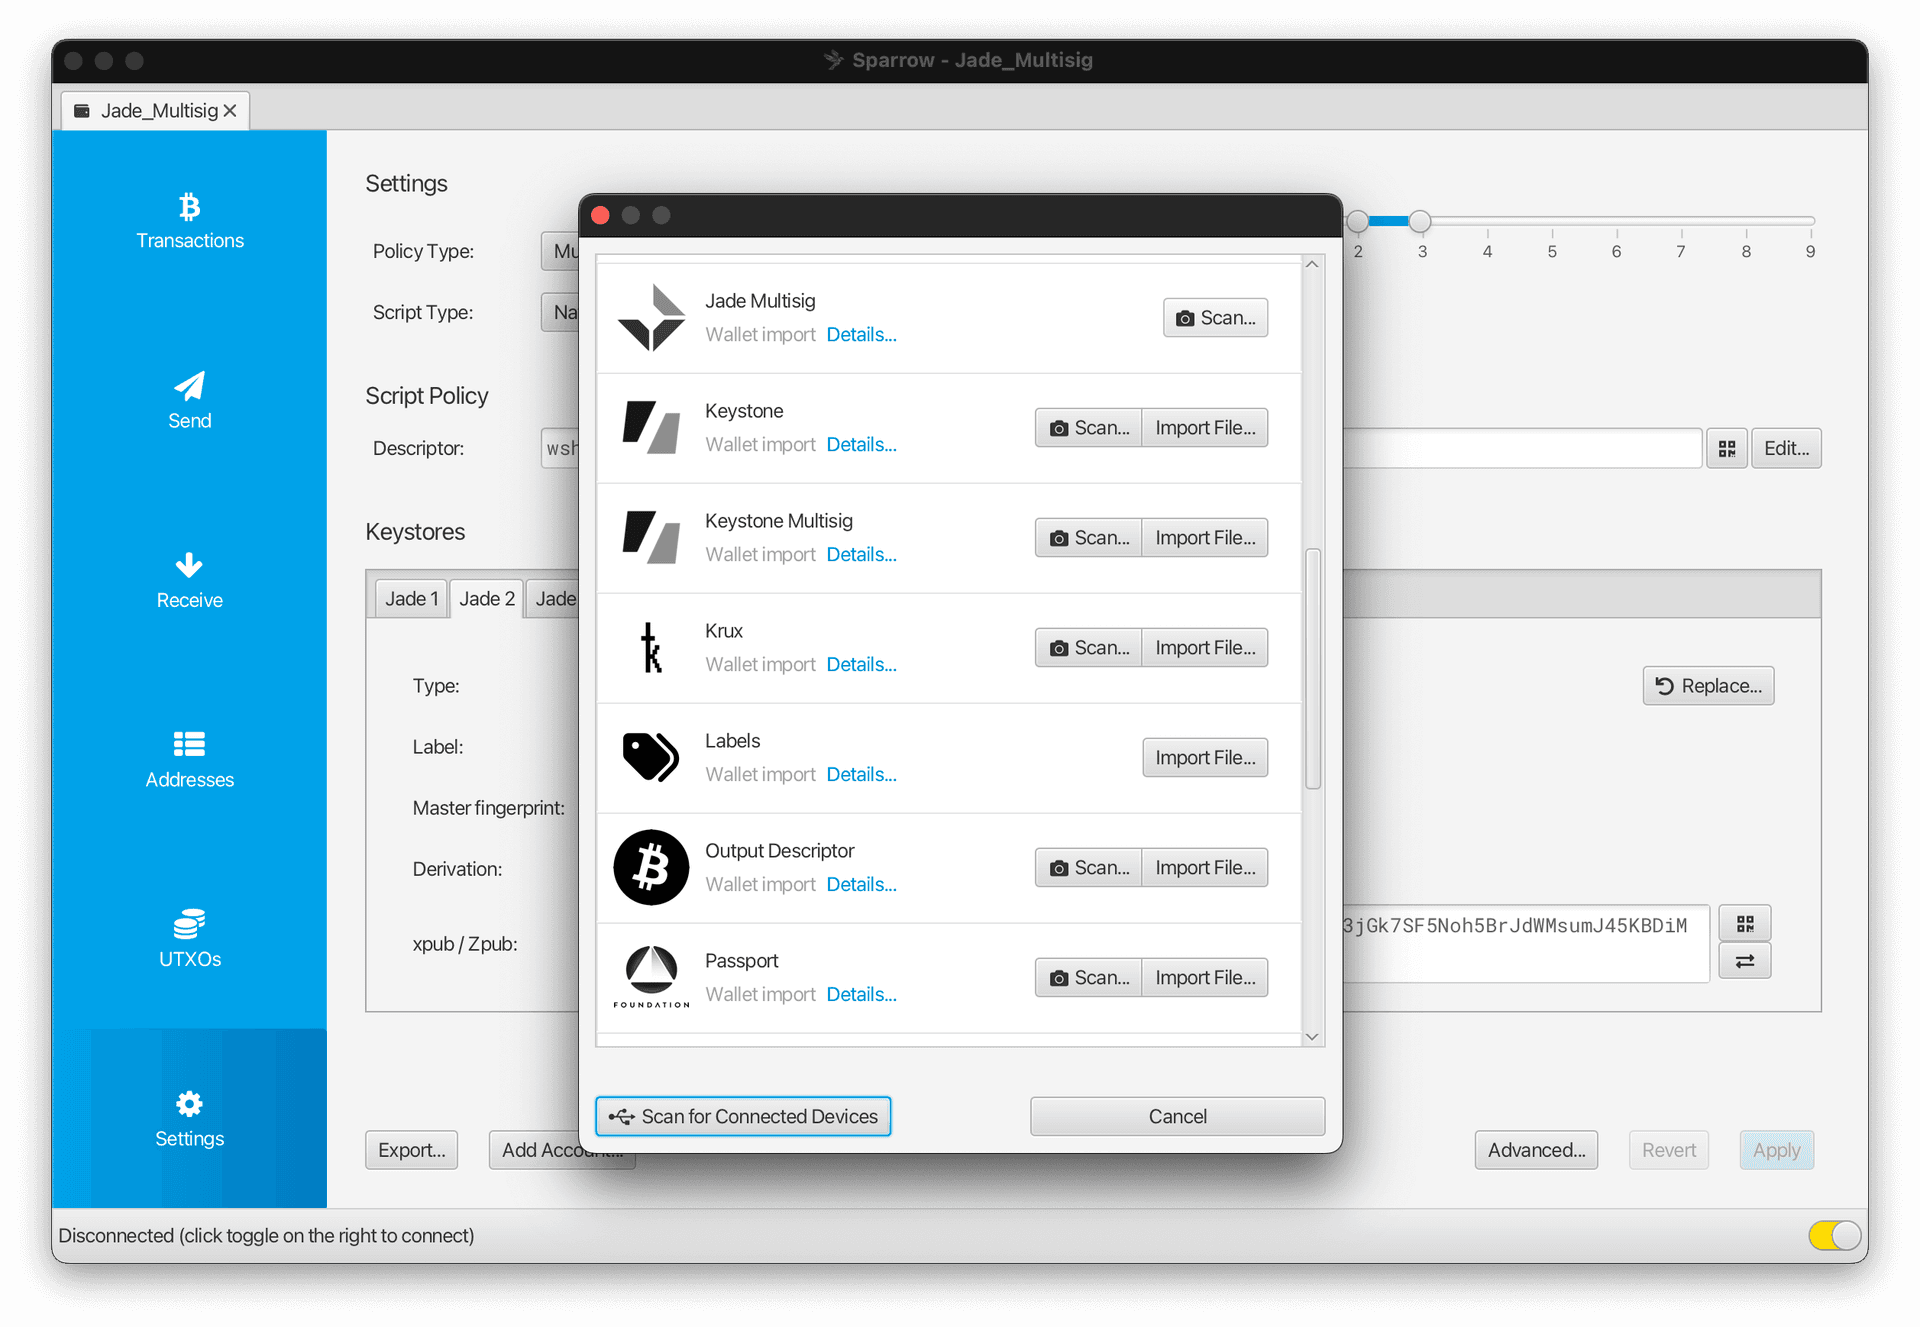This screenshot has height=1327, width=1920.
Task: Click the Advanced button
Action: coord(1536,1150)
